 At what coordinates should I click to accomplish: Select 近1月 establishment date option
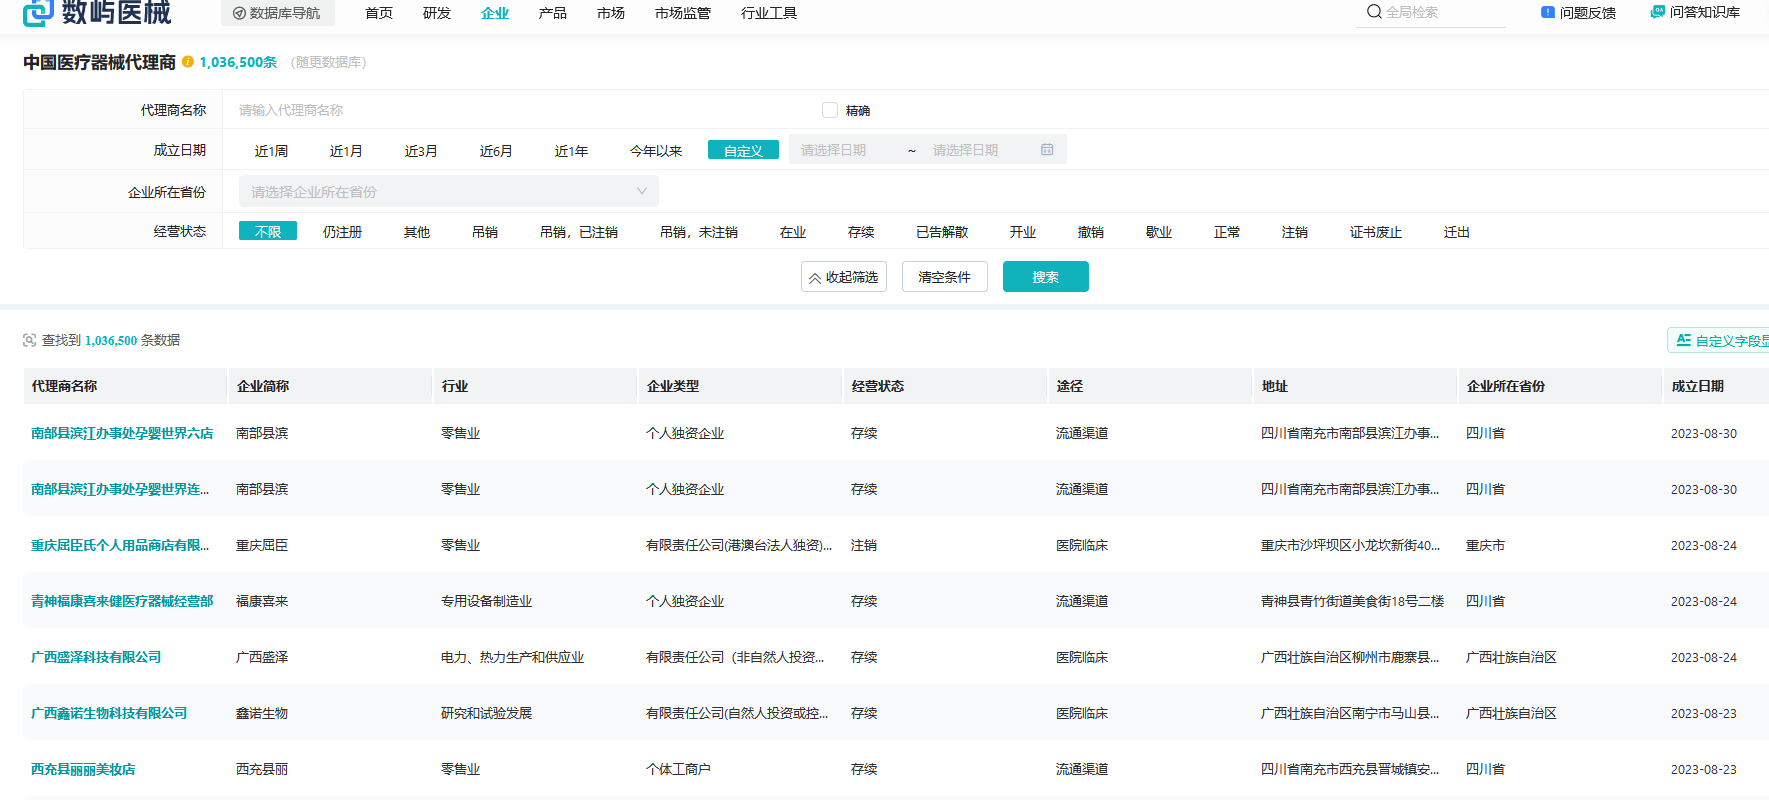(x=346, y=151)
